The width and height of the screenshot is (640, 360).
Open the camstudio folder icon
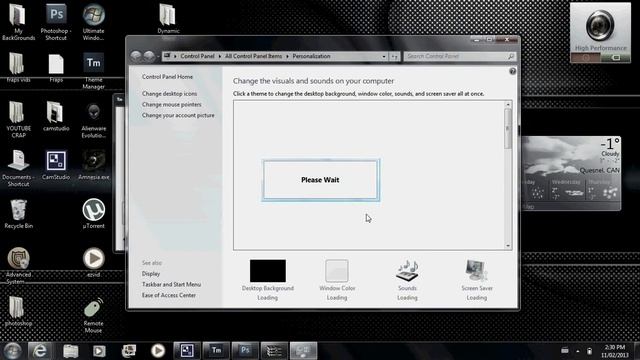tap(56, 116)
